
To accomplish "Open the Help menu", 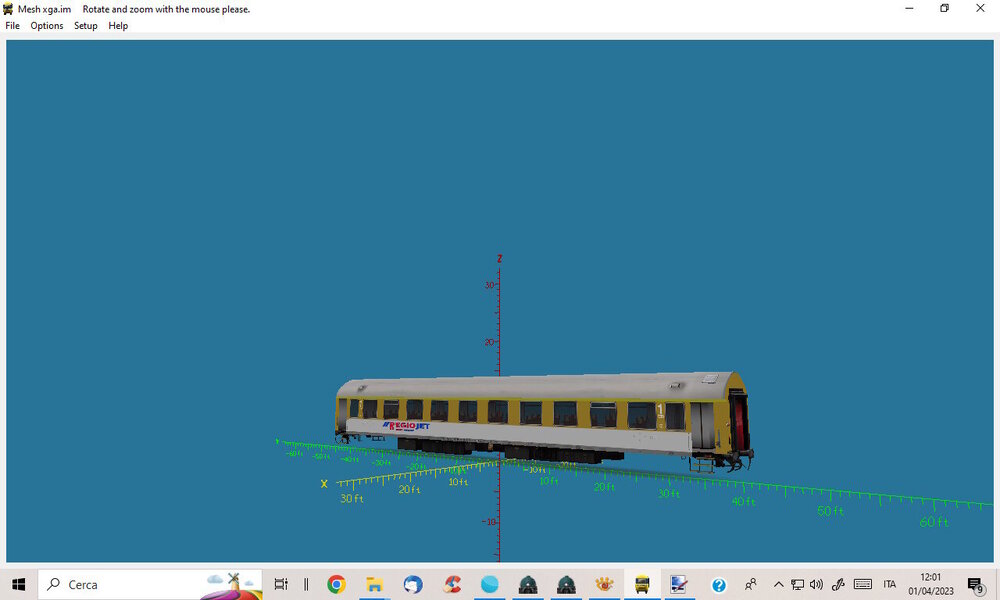I will pos(118,26).
